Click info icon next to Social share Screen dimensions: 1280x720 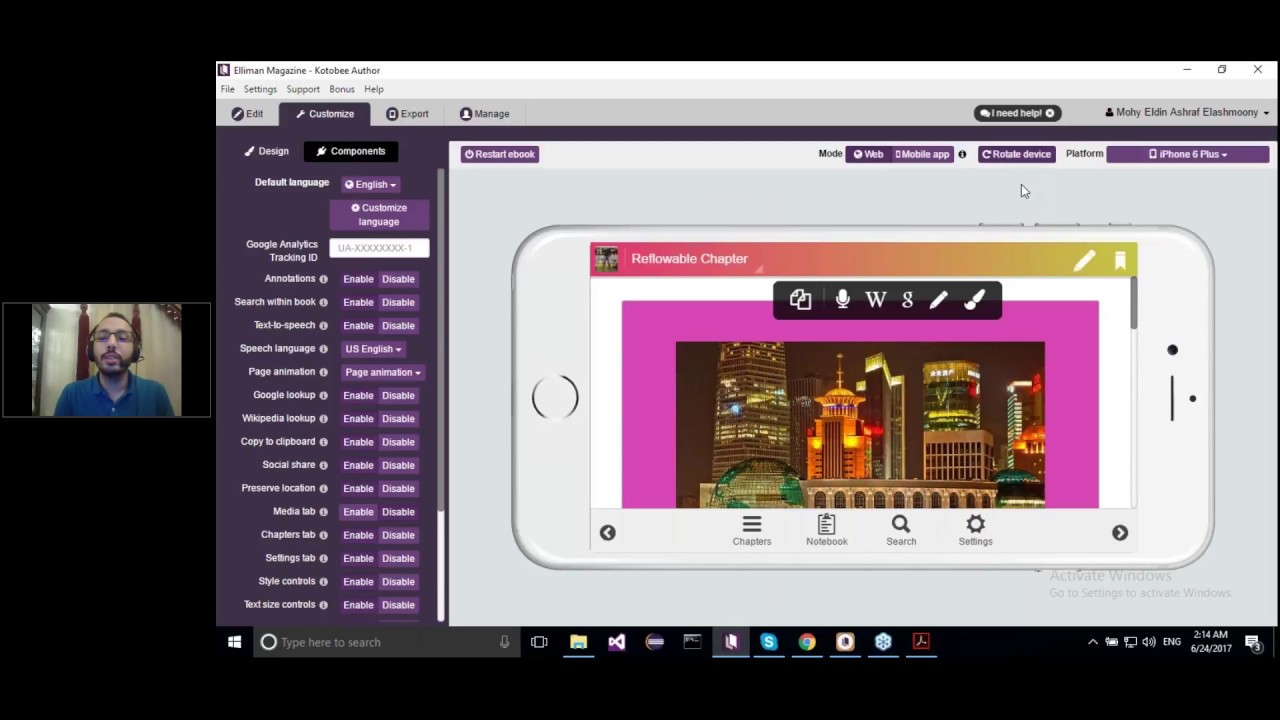[x=323, y=465]
